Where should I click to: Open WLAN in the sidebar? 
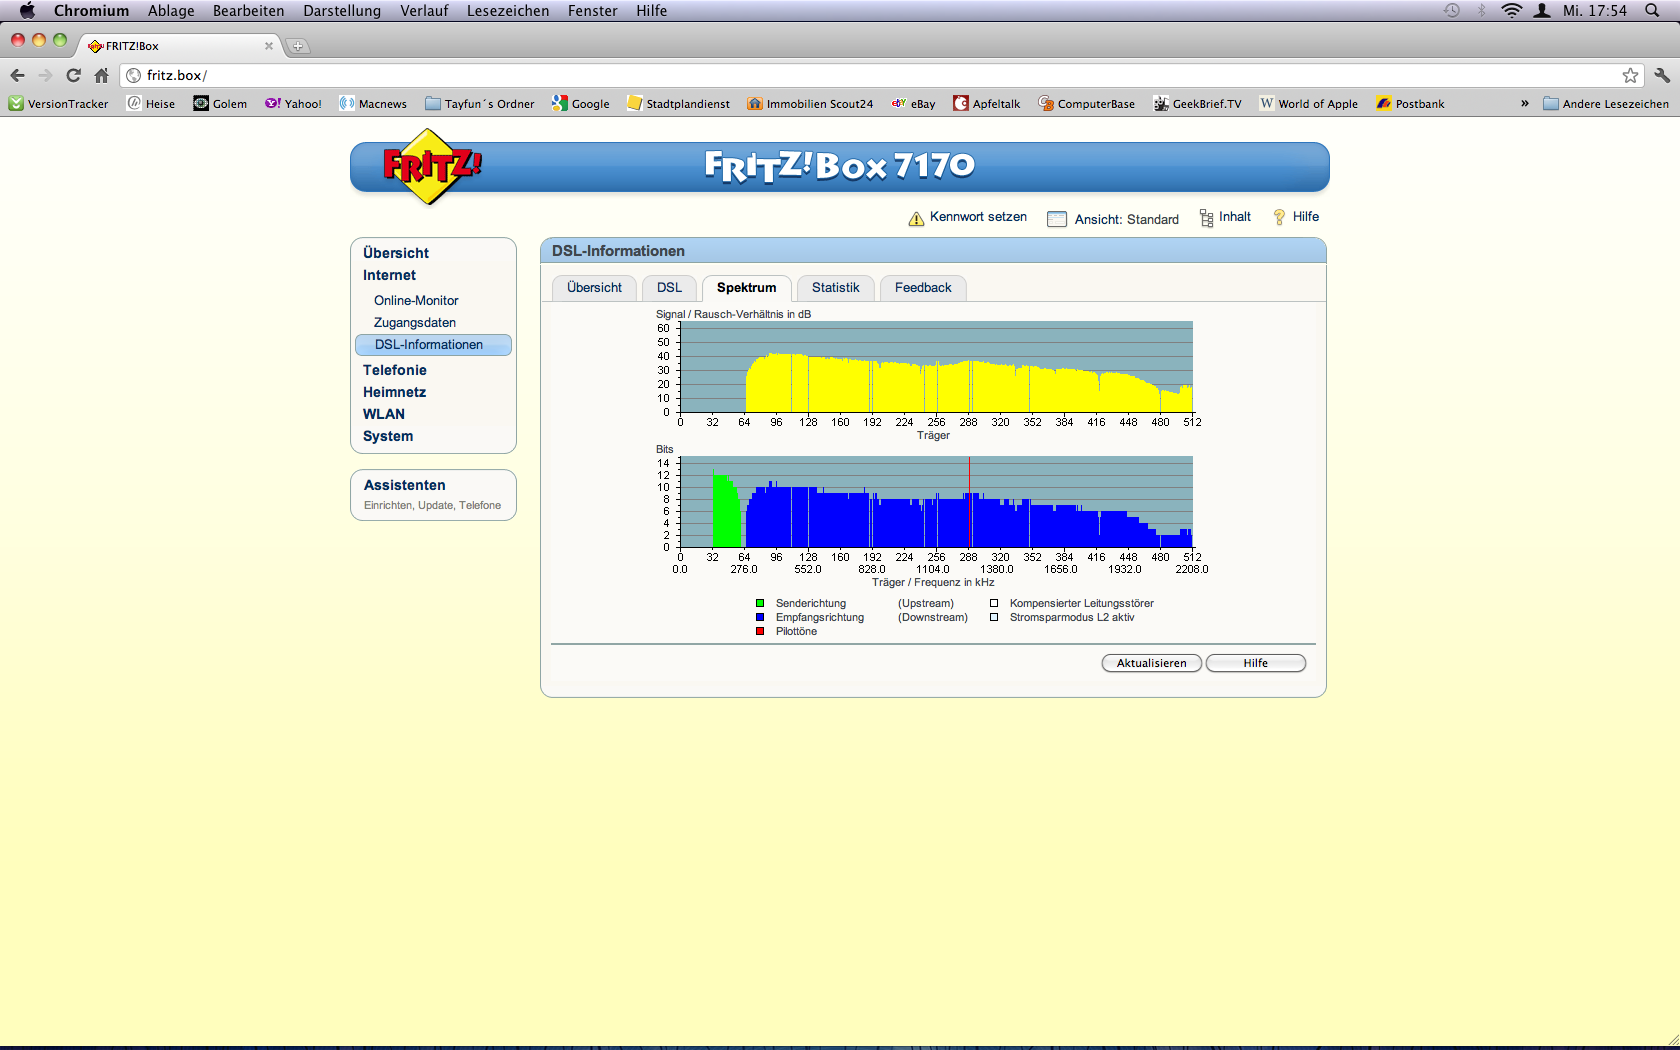(x=384, y=414)
